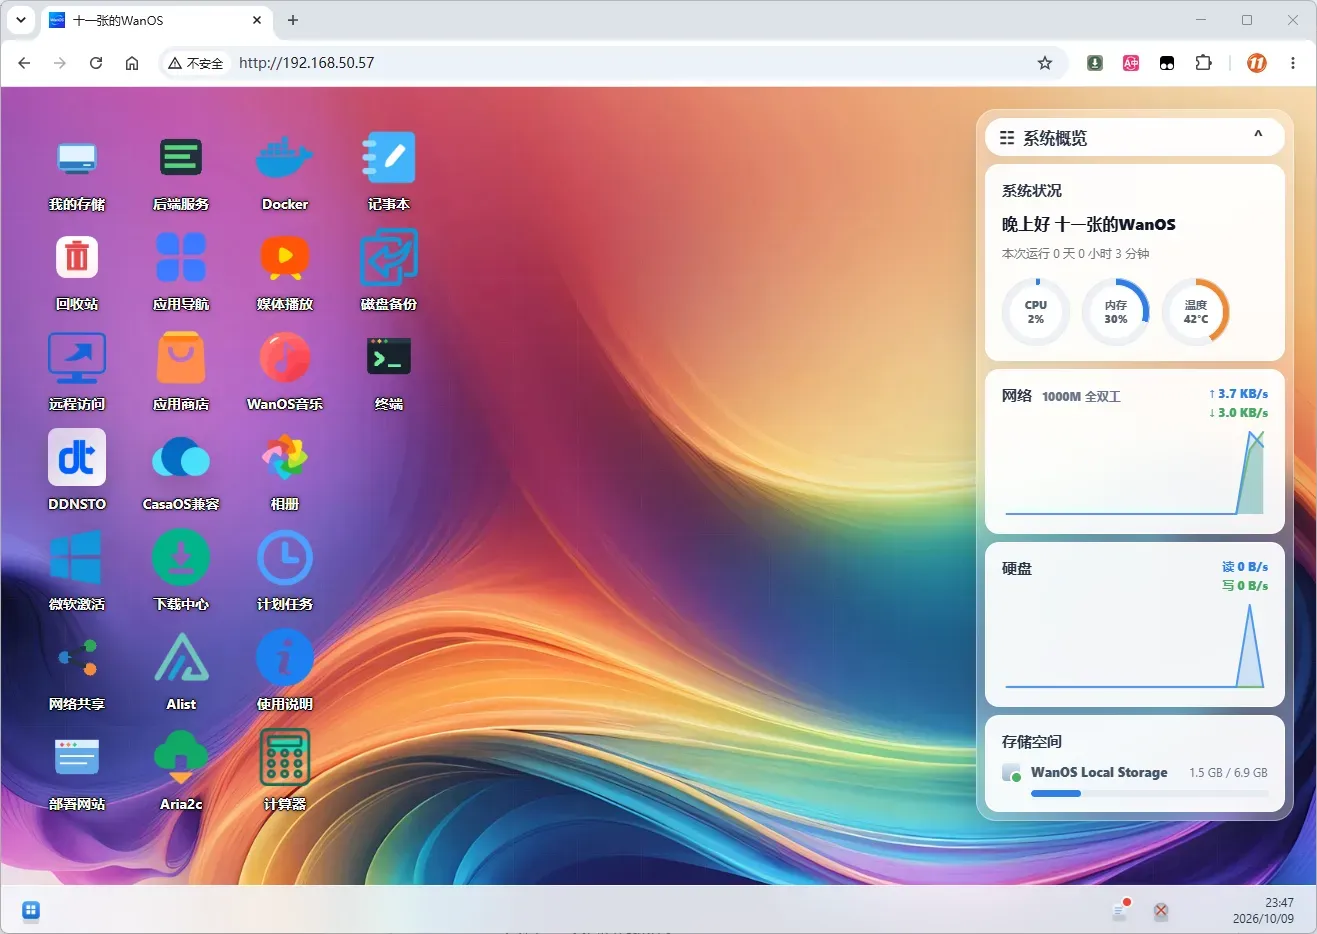The height and width of the screenshot is (934, 1317).
Task: Open the Chrome three-dot menu
Action: point(1293,63)
